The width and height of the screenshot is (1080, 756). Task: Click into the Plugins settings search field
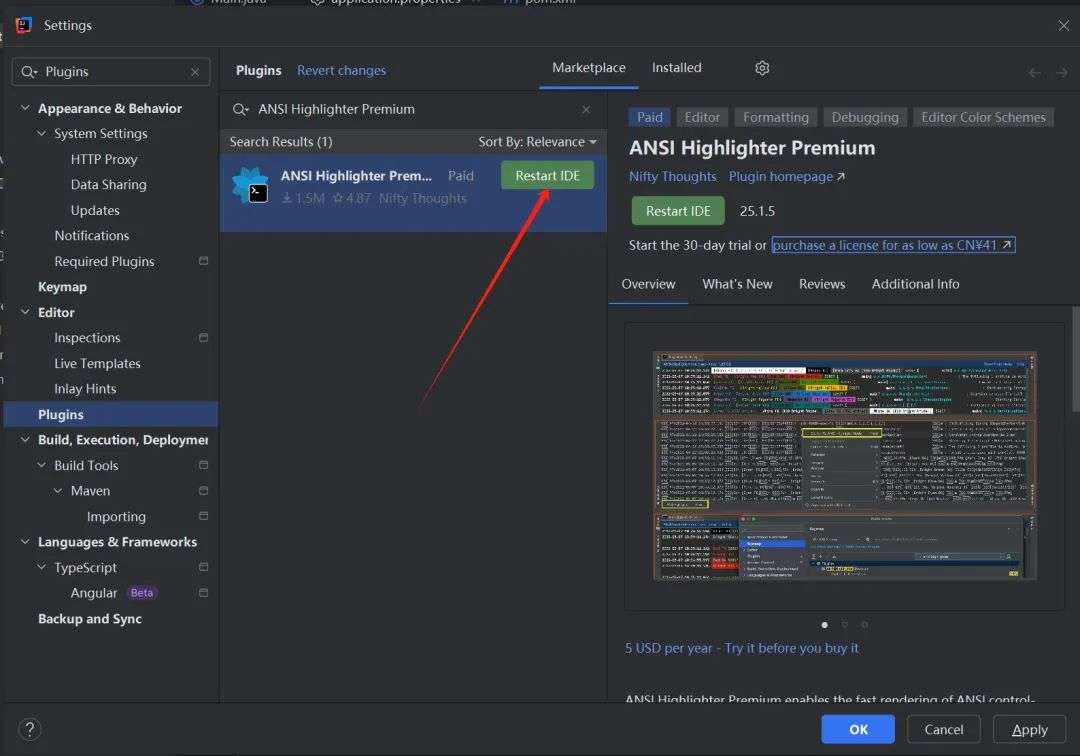pyautogui.click(x=111, y=72)
